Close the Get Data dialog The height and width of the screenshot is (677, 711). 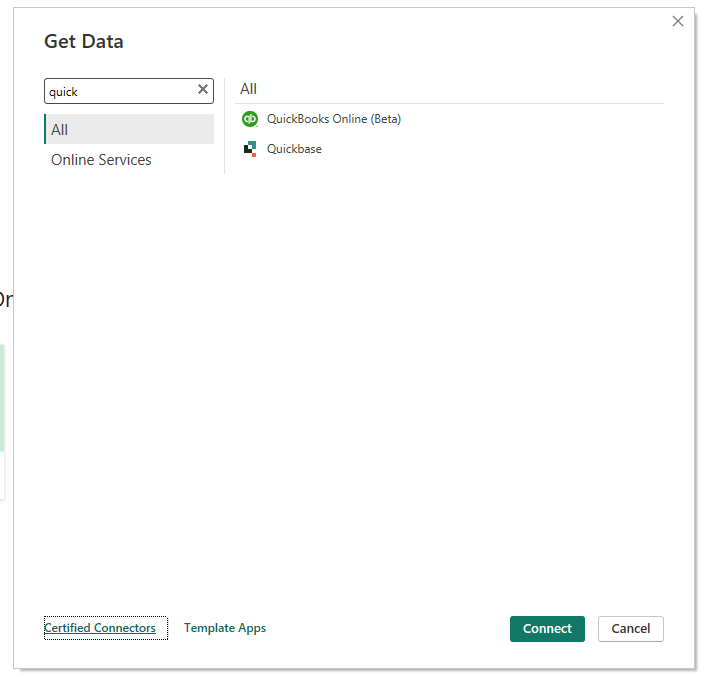coord(677,21)
